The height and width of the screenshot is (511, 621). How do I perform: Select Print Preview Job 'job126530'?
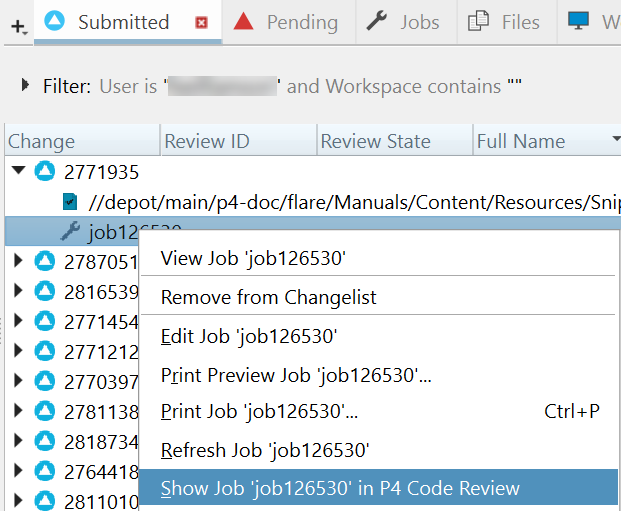(296, 375)
